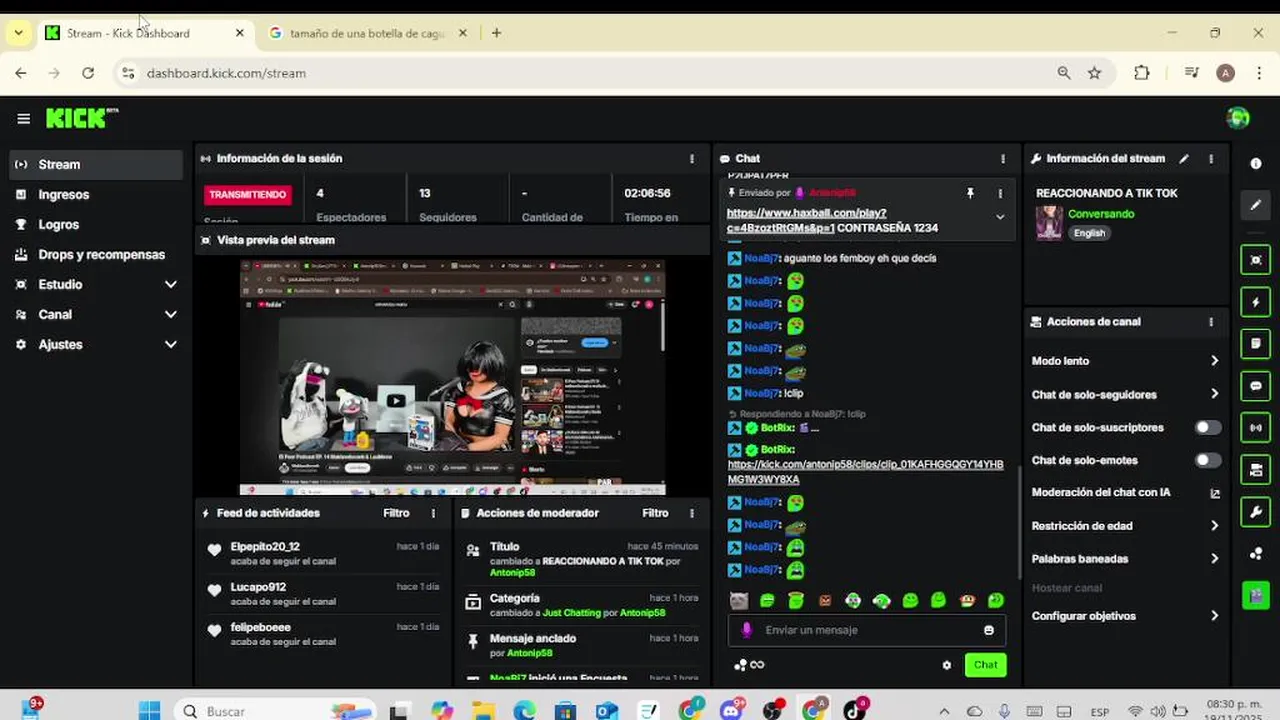Open the Windows Start menu
The width and height of the screenshot is (1280, 720).
pyautogui.click(x=150, y=711)
